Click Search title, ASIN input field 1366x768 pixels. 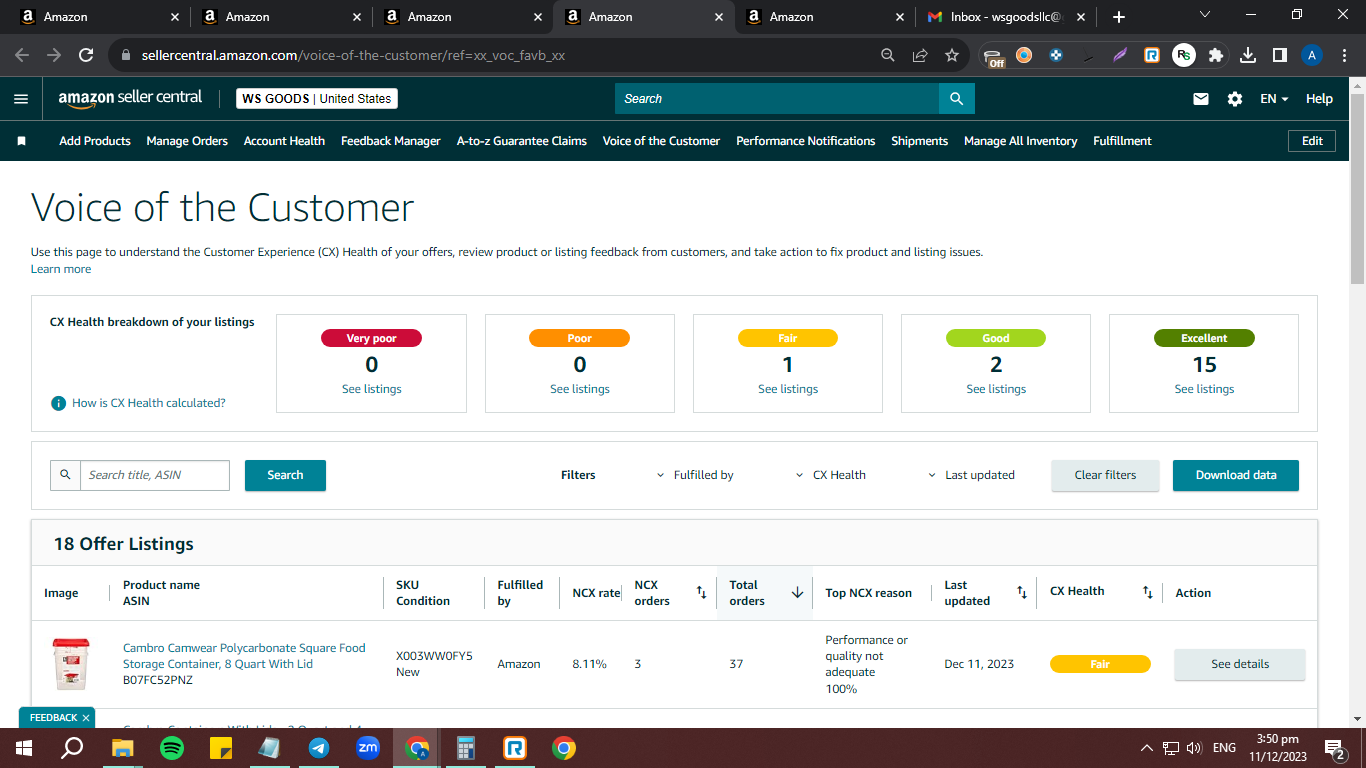point(155,475)
